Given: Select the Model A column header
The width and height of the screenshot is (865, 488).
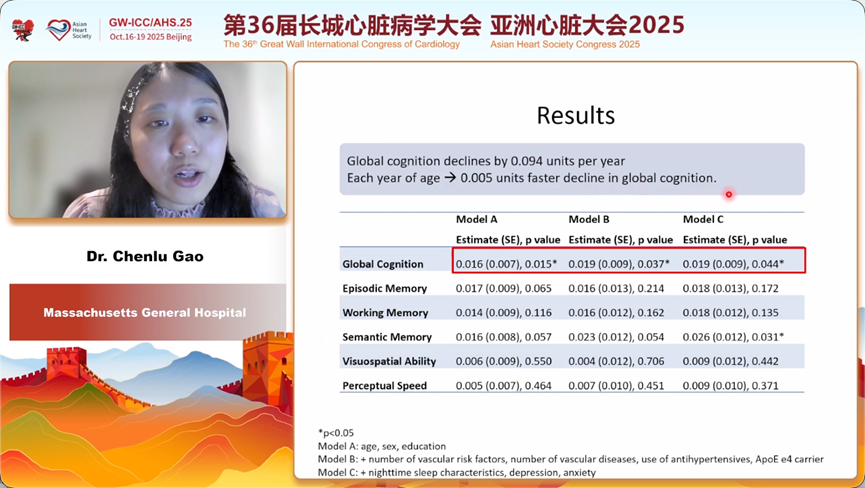Looking at the screenshot, I should click(477, 219).
